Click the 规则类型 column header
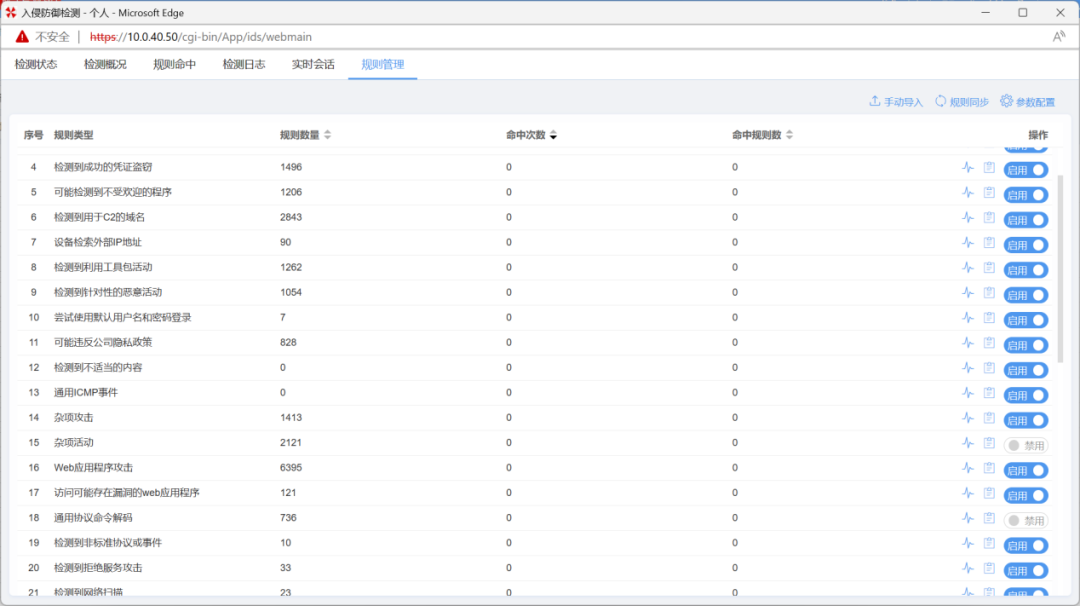This screenshot has width=1080, height=606. (x=74, y=135)
